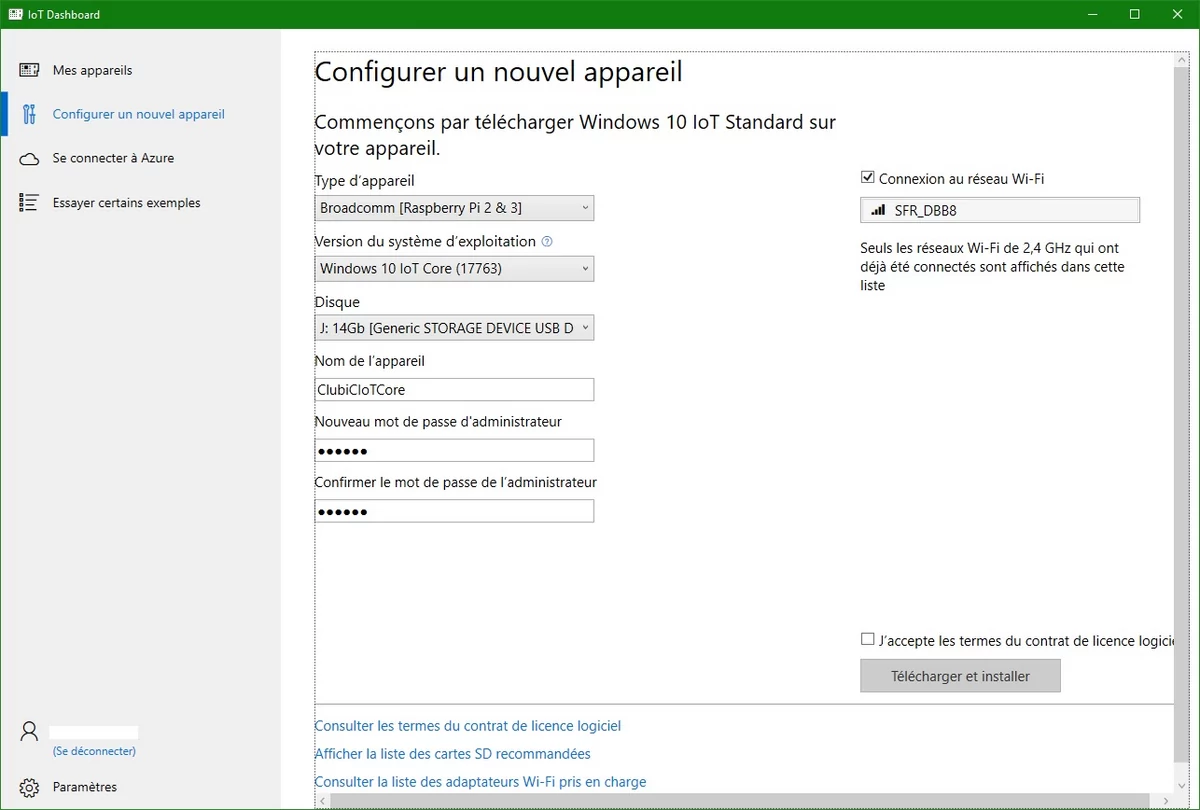
Task: Select the SFR_DBB8 Wi-Fi network entry
Action: point(1000,210)
